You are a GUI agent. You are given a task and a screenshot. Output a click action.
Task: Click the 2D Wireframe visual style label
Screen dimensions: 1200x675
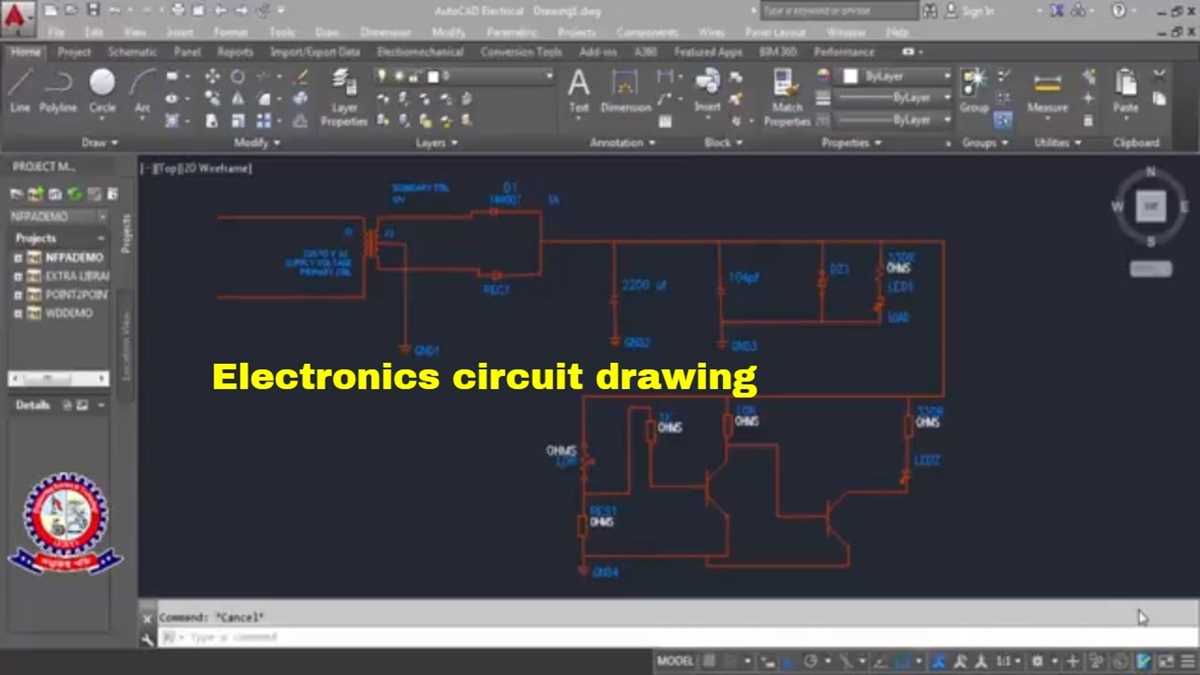pyautogui.click(x=216, y=169)
